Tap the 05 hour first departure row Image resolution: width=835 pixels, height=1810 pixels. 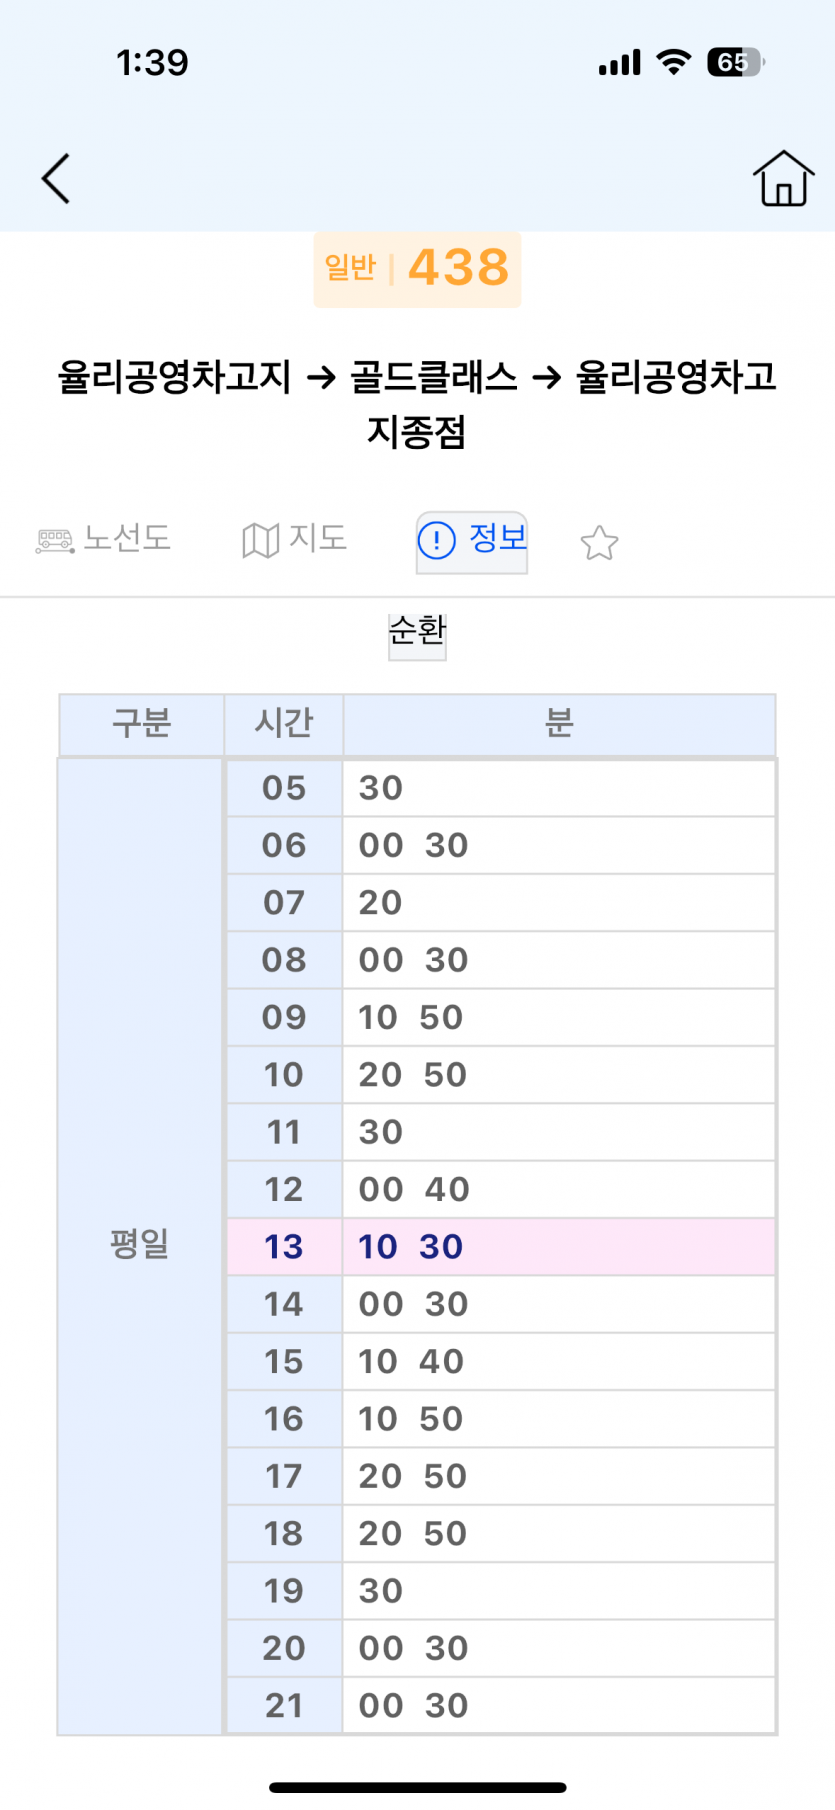pyautogui.click(x=500, y=788)
